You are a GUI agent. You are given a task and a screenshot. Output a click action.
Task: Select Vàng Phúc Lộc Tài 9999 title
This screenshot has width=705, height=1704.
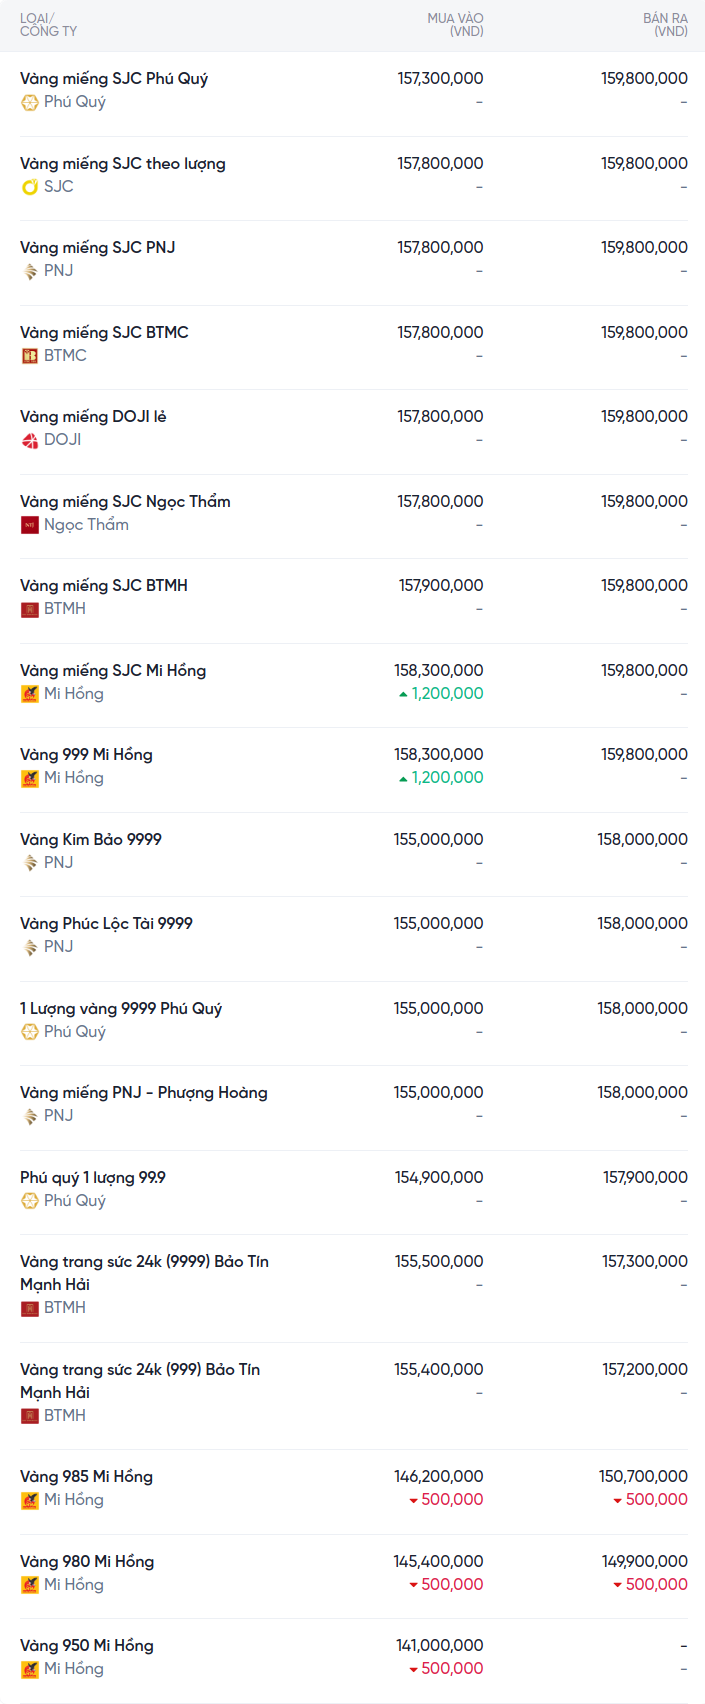[x=106, y=923]
